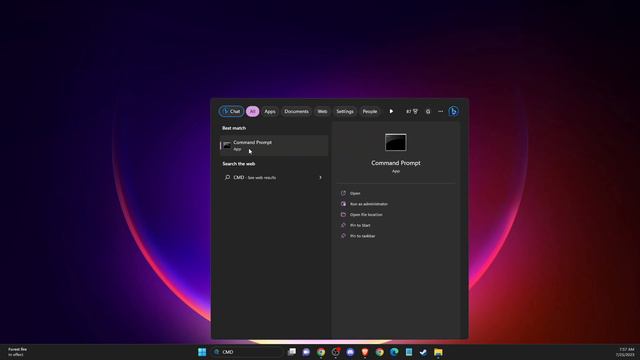Open the Bing Chat filter pill

coord(231,111)
